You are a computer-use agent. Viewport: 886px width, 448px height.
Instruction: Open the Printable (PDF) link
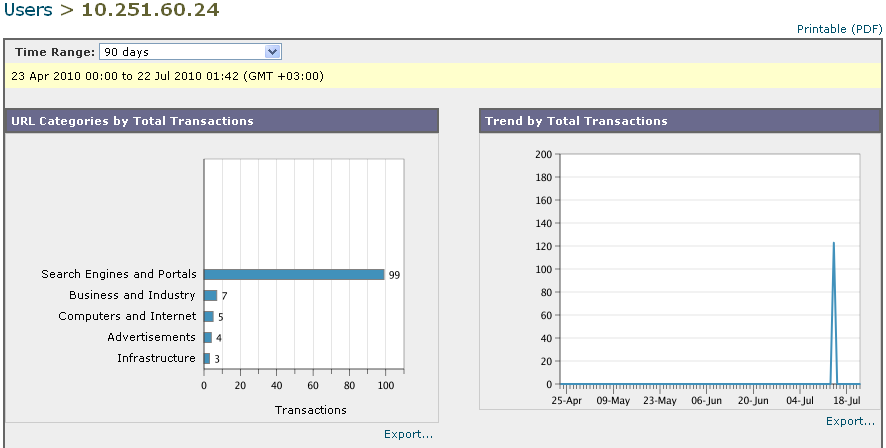839,29
